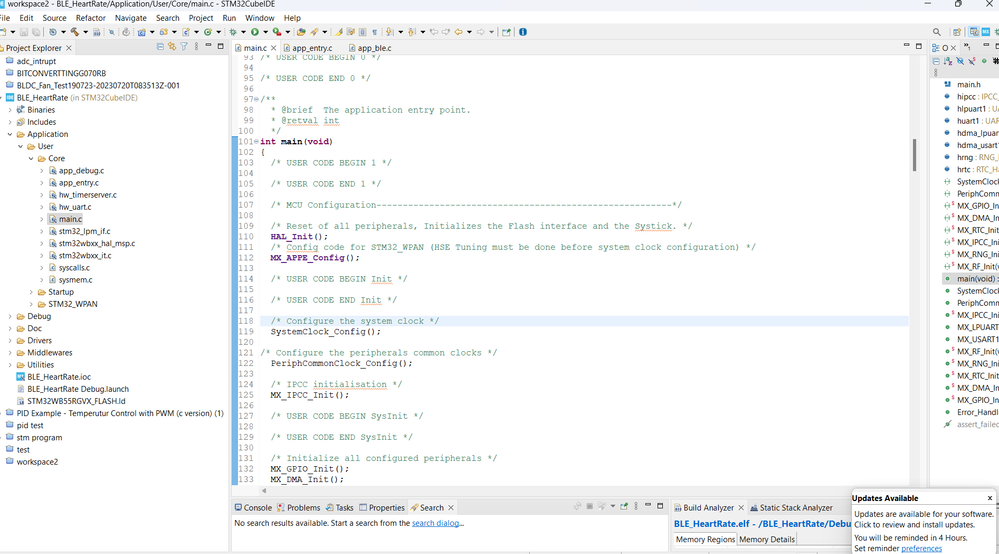This screenshot has width=999, height=554.
Task: Click the Toggle Mark Occurrences highlighter icon
Action: pos(338,32)
